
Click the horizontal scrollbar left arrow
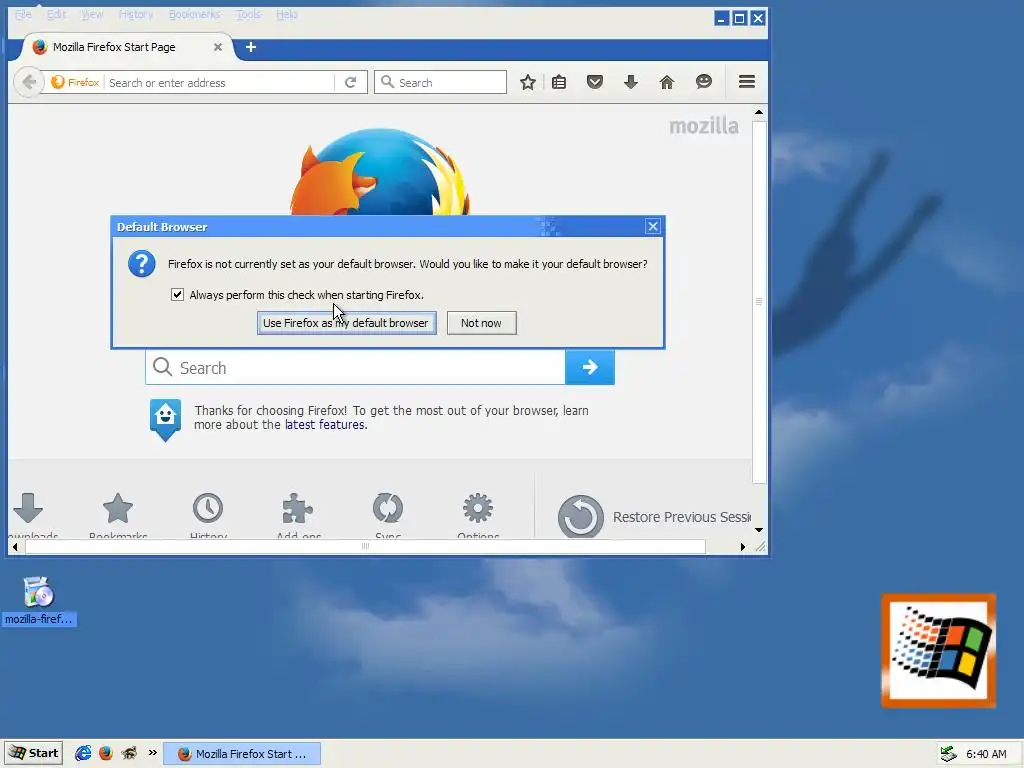coord(15,547)
